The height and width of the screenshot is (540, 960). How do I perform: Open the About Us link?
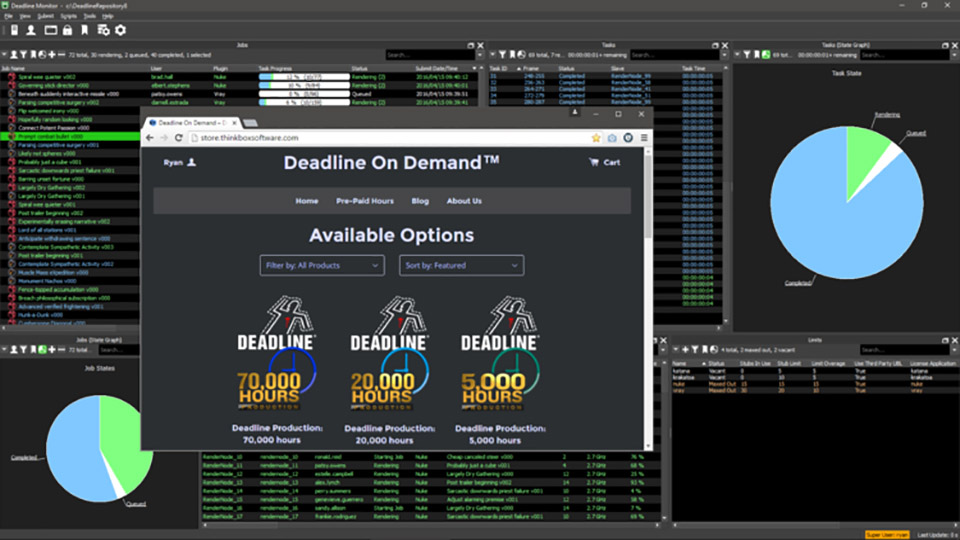click(464, 201)
